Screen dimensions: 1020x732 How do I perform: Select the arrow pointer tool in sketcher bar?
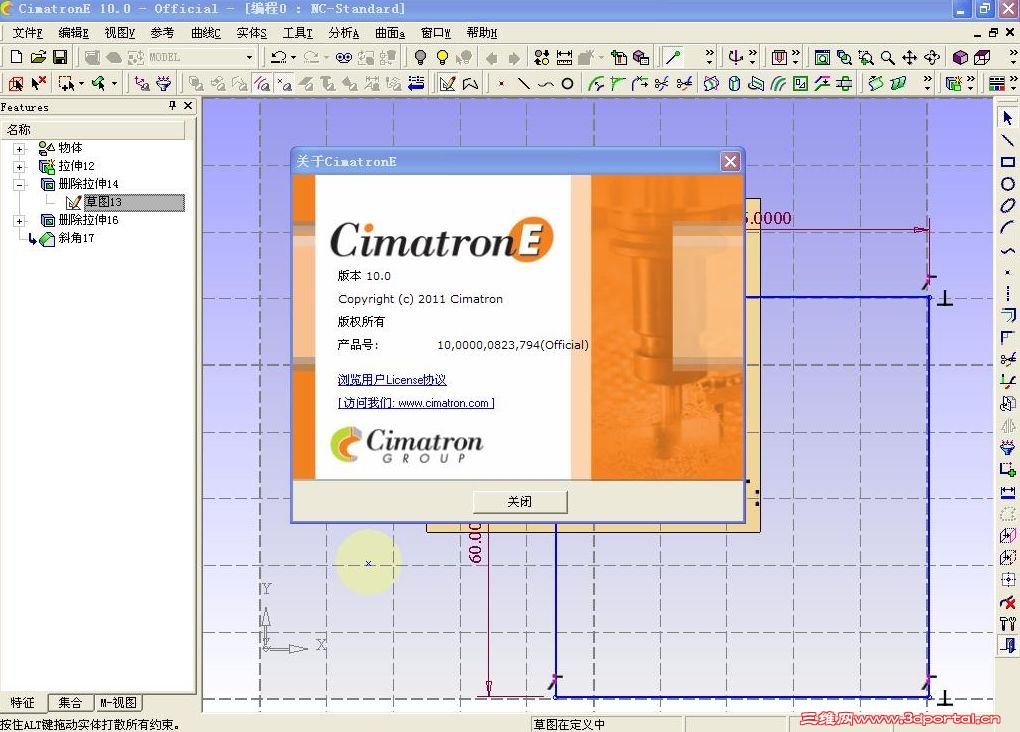[1007, 118]
